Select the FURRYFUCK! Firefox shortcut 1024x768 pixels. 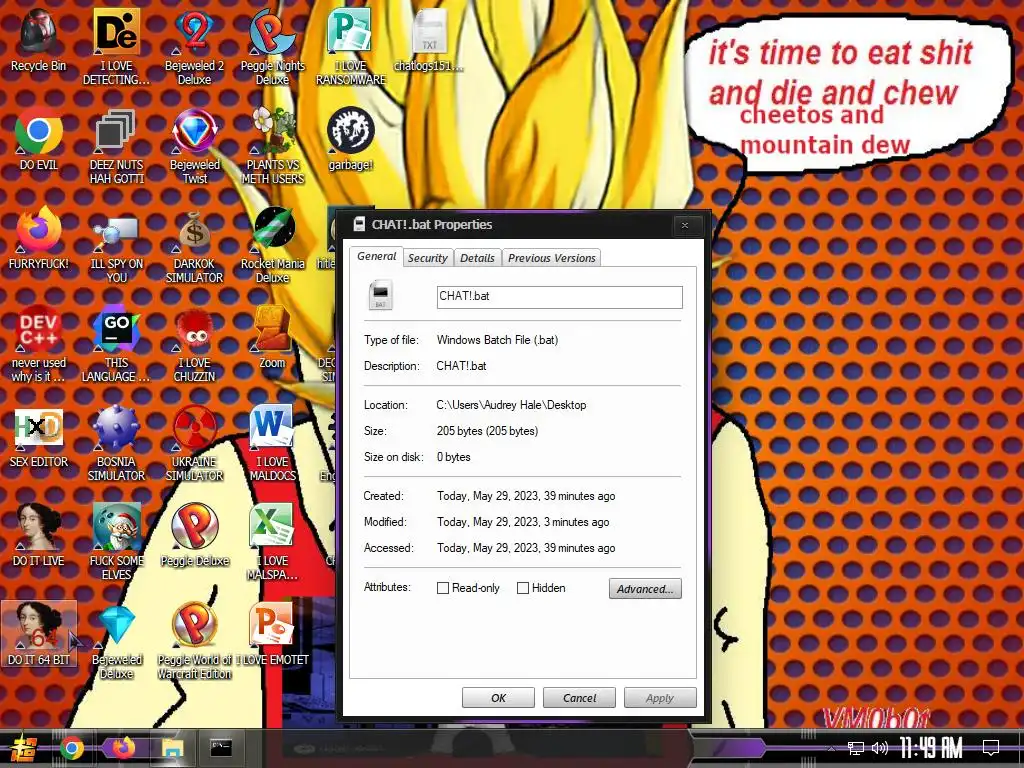[x=39, y=238]
